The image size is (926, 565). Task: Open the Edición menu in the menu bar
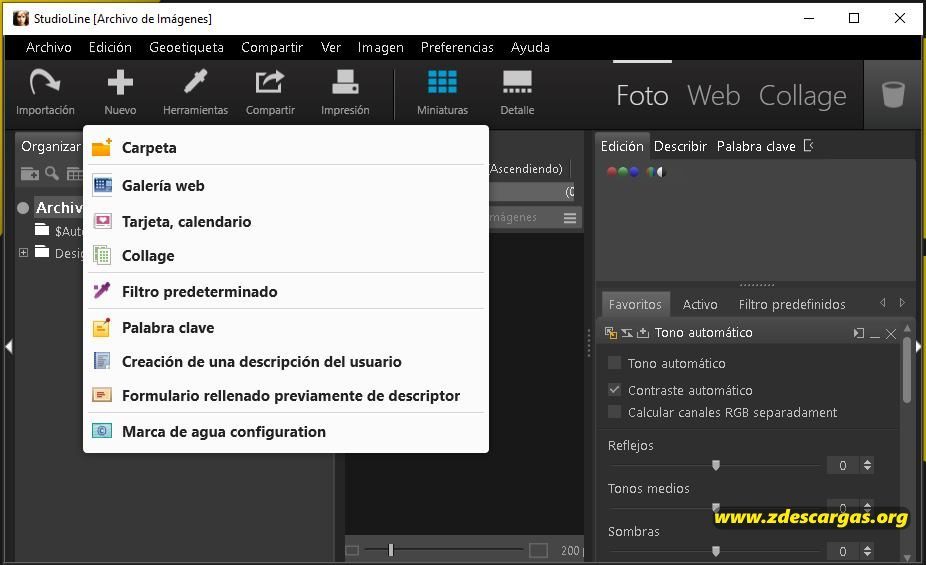(x=110, y=47)
